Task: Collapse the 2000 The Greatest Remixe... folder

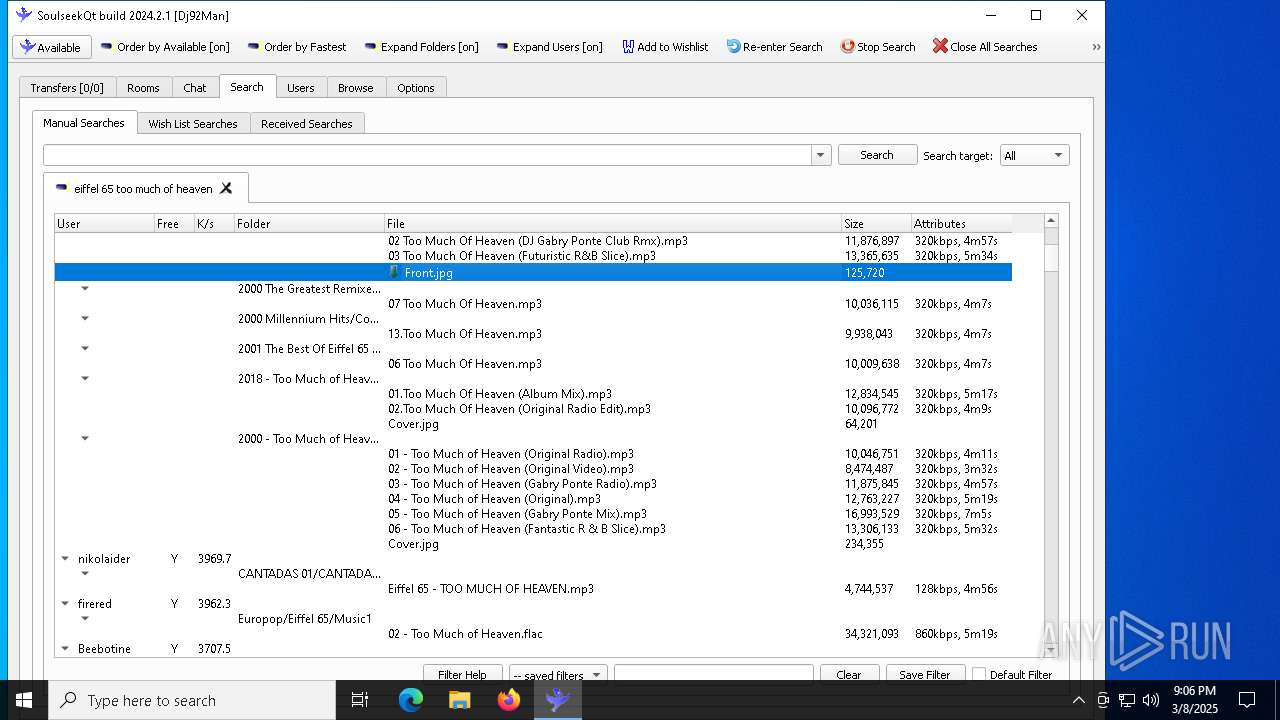Action: click(85, 289)
